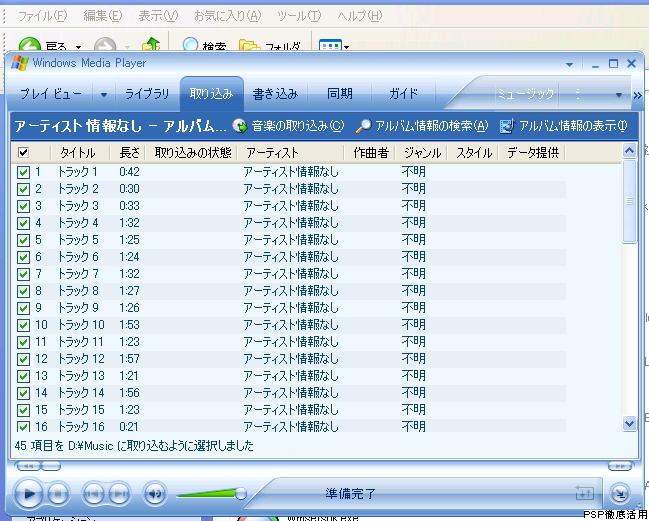Click the Previous track button
The width and height of the screenshot is (649, 521).
[x=93, y=493]
